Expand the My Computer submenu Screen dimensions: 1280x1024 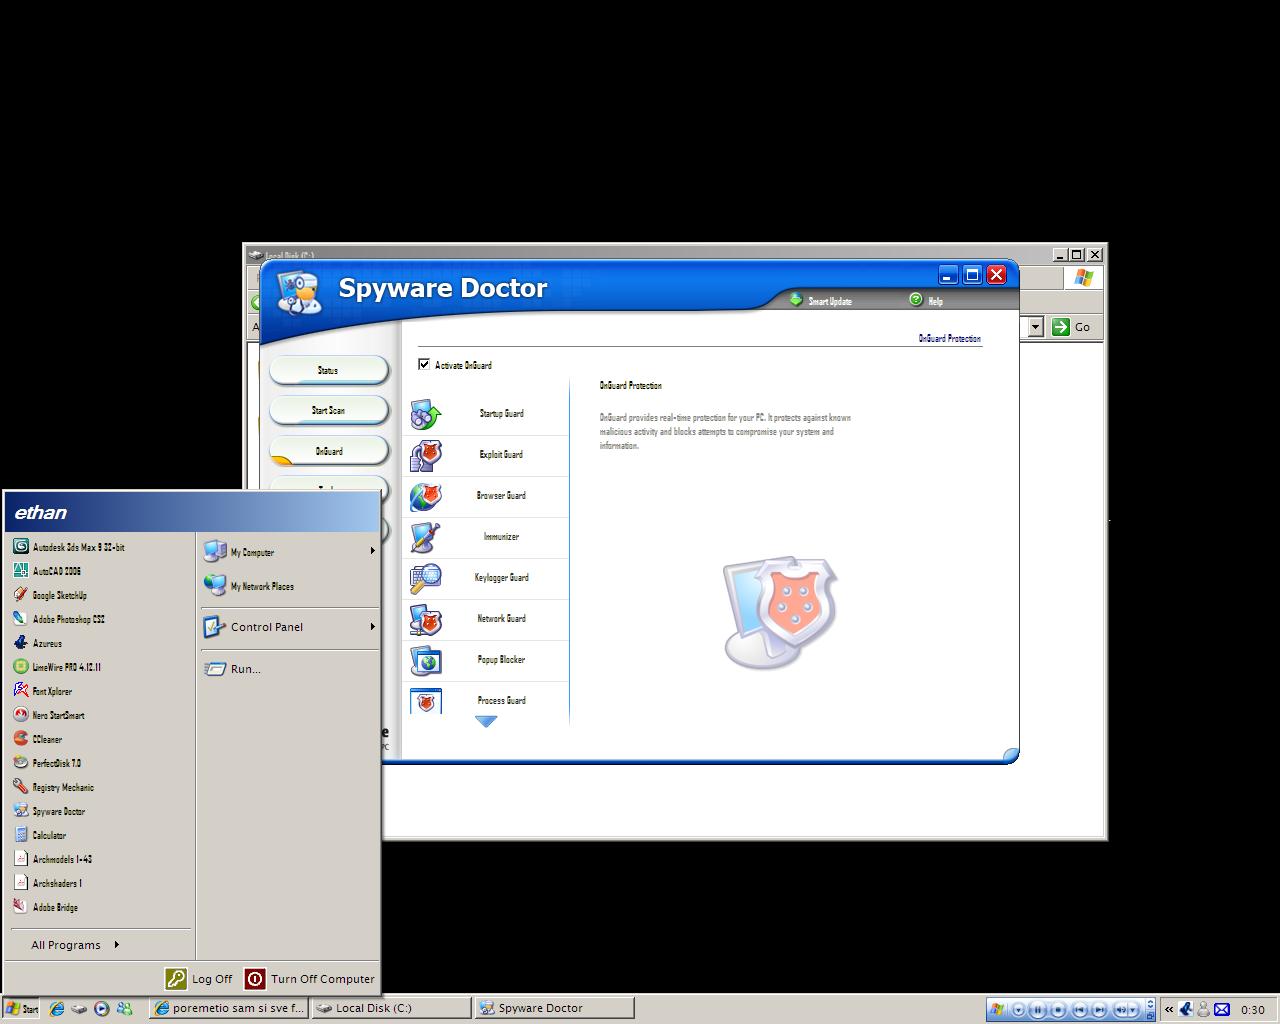pyautogui.click(x=290, y=551)
